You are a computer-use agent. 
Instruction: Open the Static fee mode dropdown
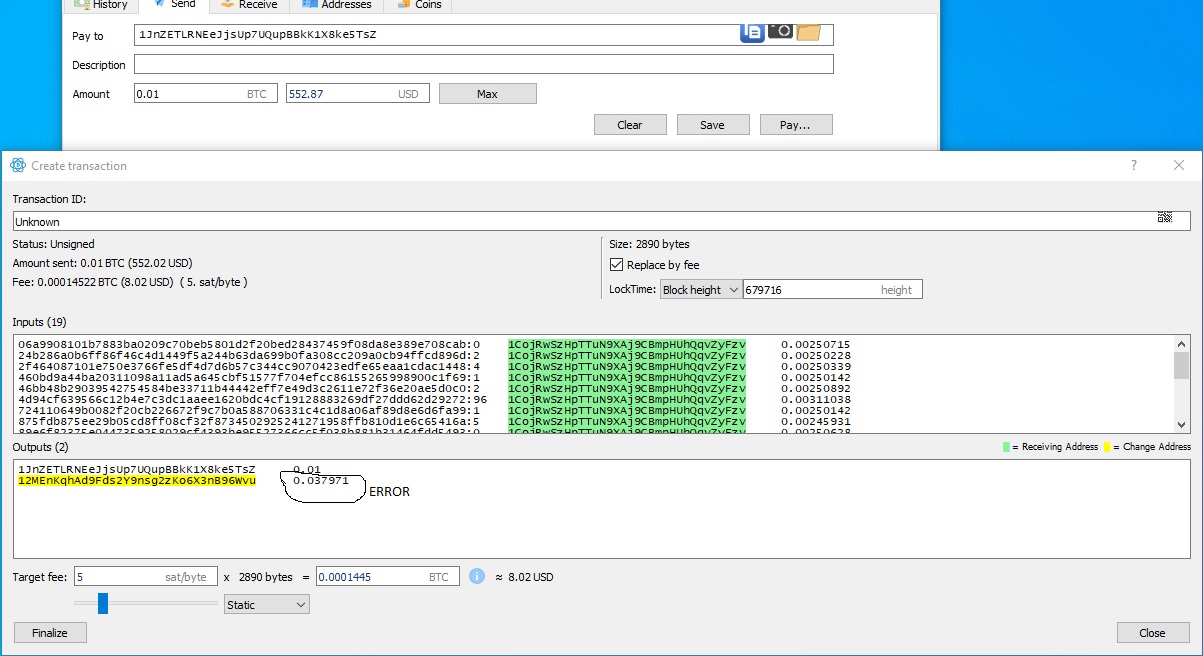(x=265, y=604)
